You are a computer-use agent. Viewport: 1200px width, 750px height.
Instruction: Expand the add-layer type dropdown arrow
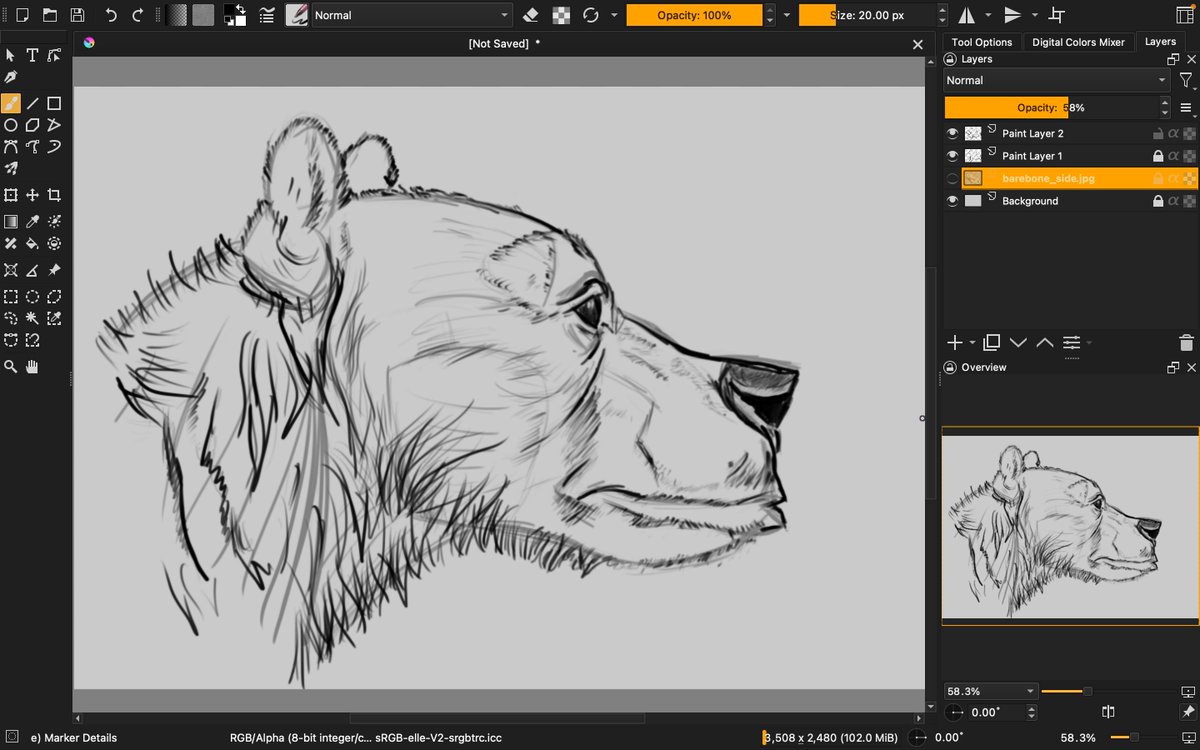click(972, 342)
